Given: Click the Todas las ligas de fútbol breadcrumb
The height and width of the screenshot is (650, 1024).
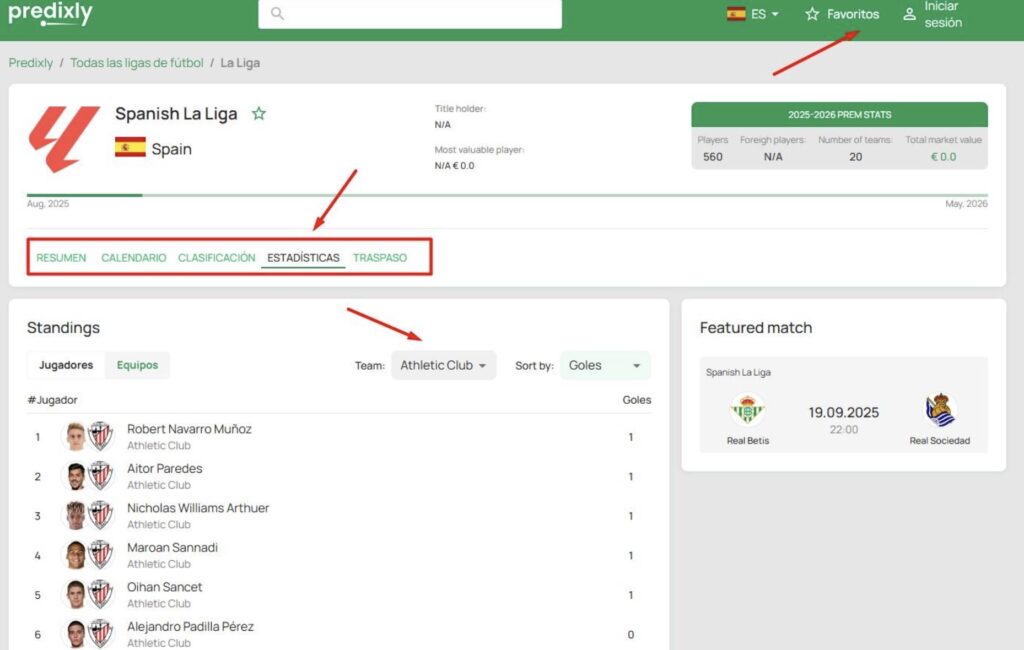Looking at the screenshot, I should [x=136, y=62].
